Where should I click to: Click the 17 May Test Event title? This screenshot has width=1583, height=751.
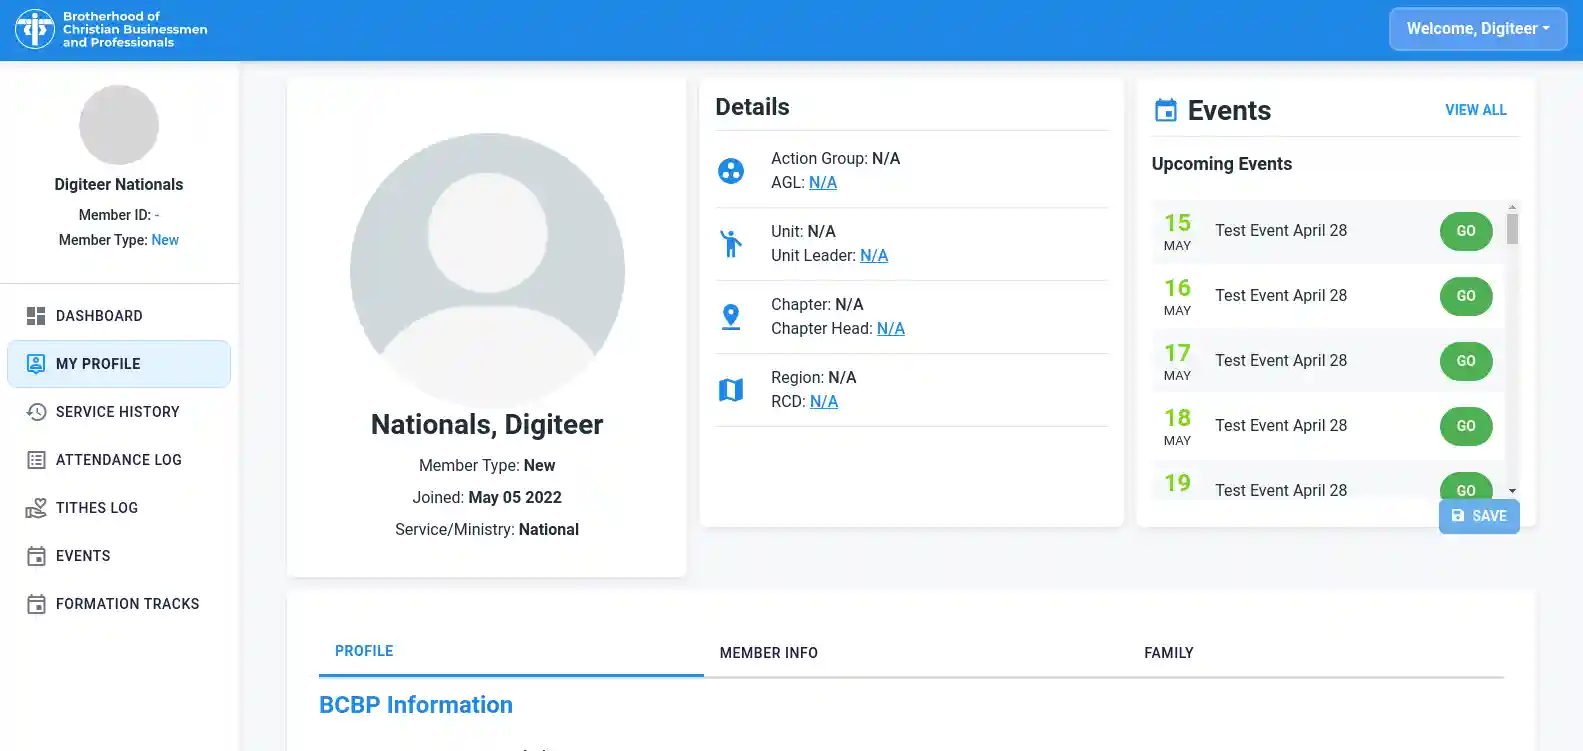click(x=1281, y=361)
